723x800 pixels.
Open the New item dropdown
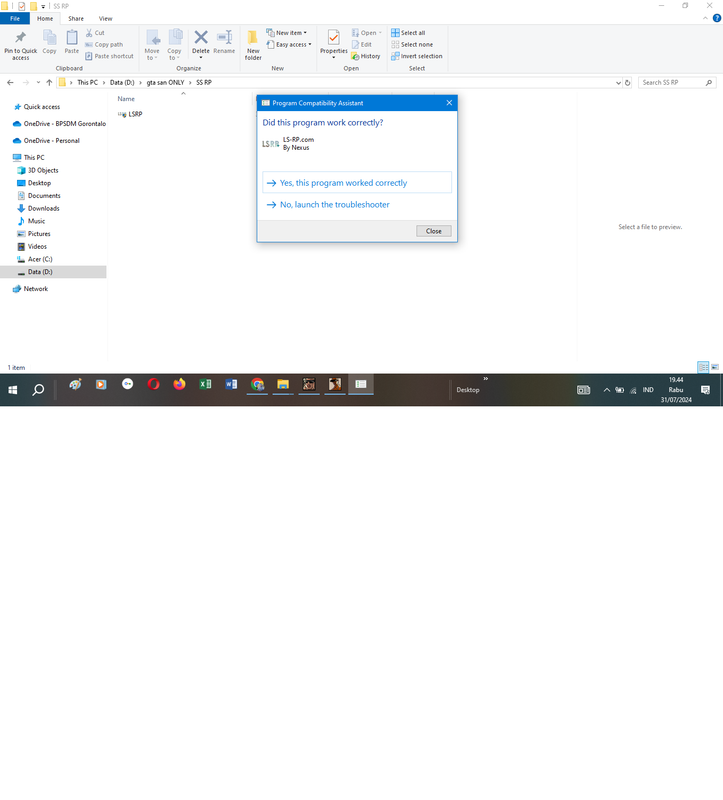coord(287,33)
